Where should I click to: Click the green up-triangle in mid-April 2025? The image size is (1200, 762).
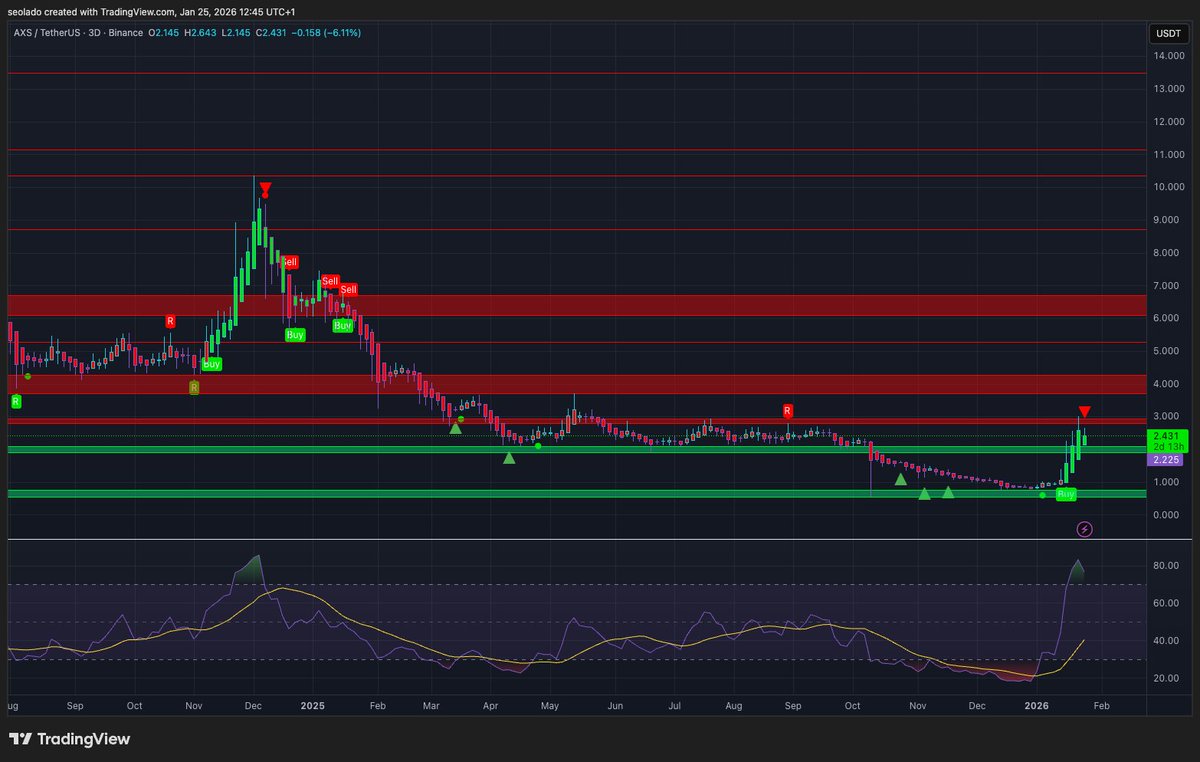click(509, 458)
